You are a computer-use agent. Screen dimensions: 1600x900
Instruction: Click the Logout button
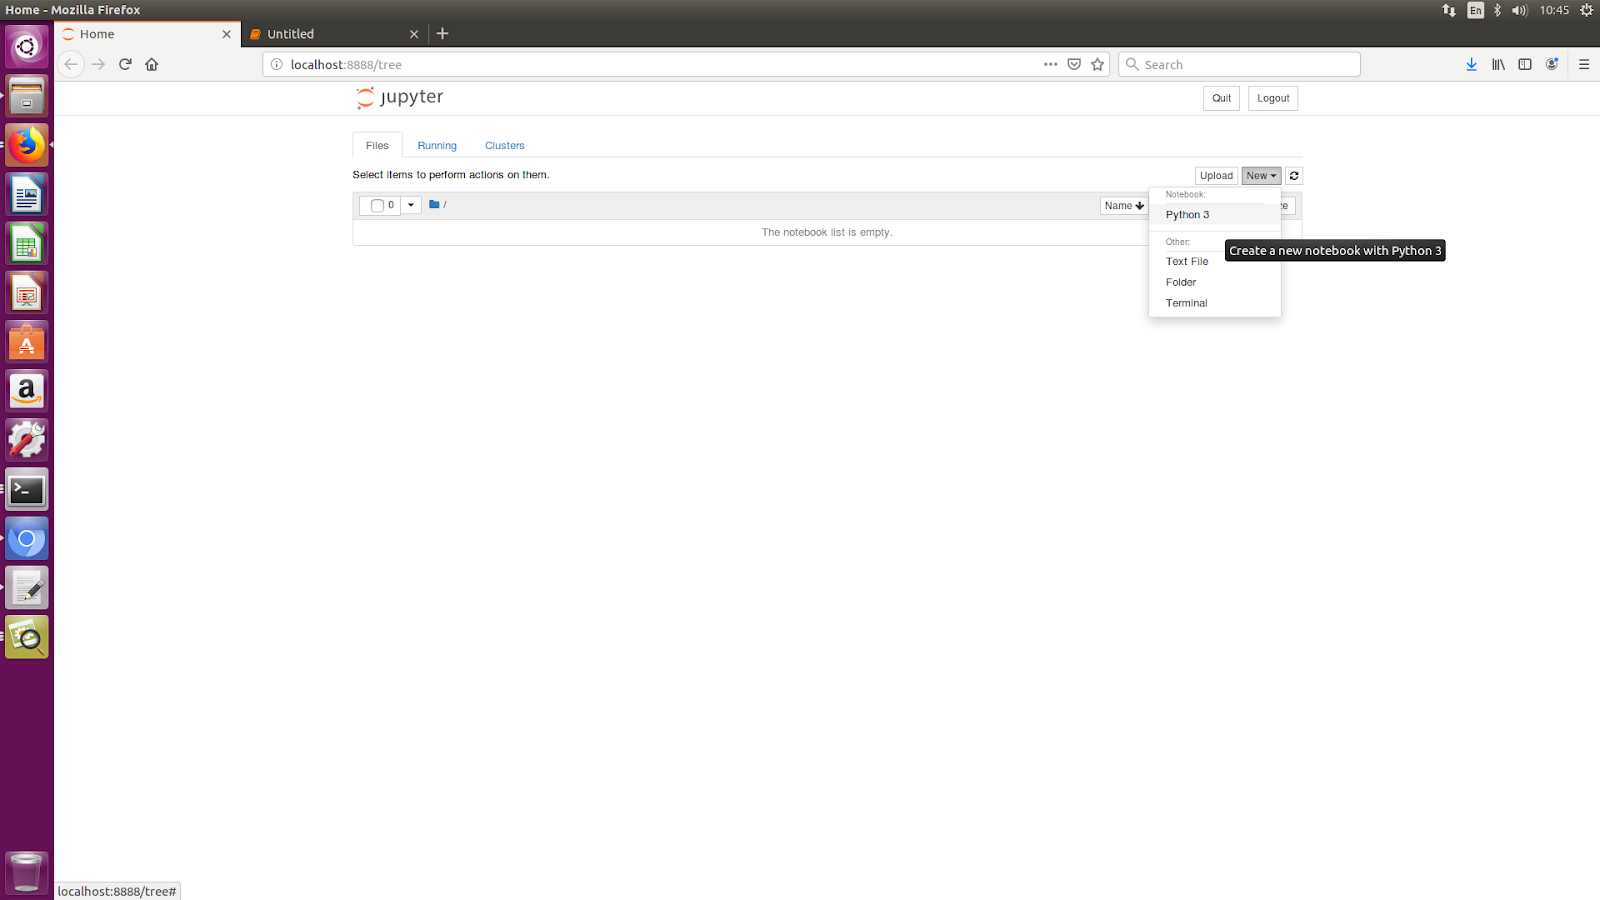click(x=1272, y=98)
